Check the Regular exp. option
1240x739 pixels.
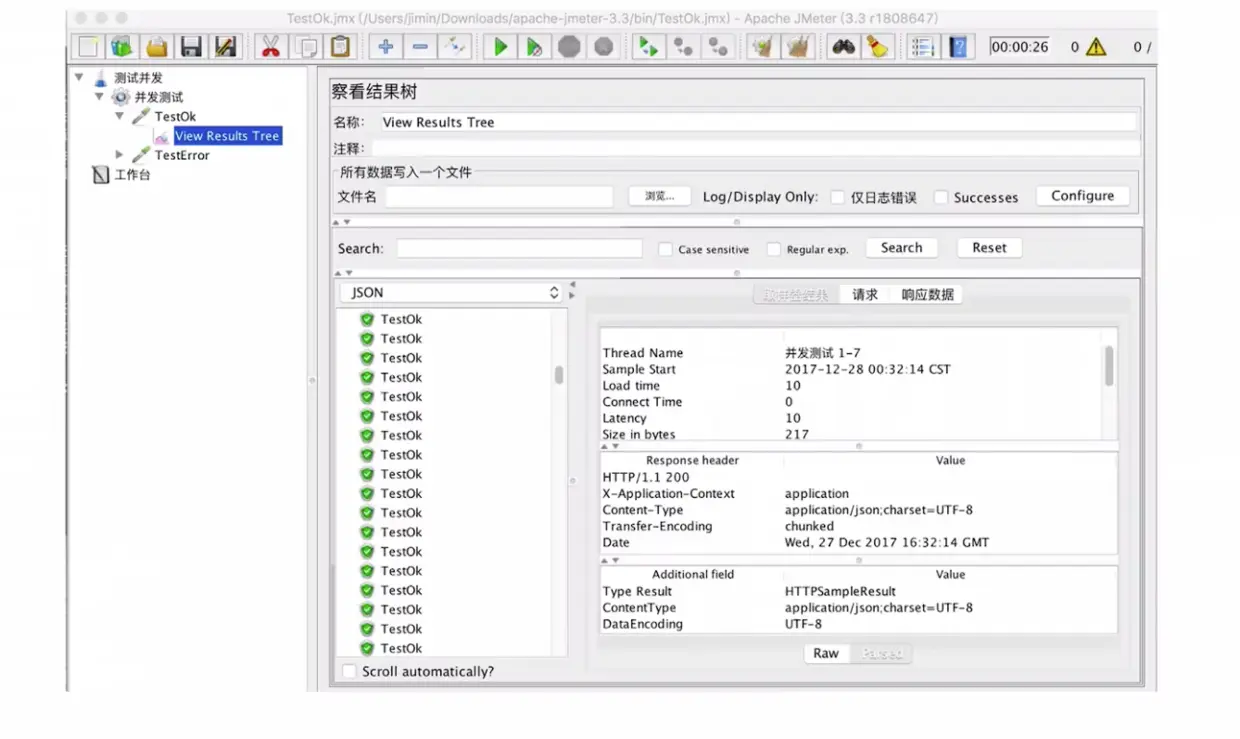pyautogui.click(x=773, y=249)
